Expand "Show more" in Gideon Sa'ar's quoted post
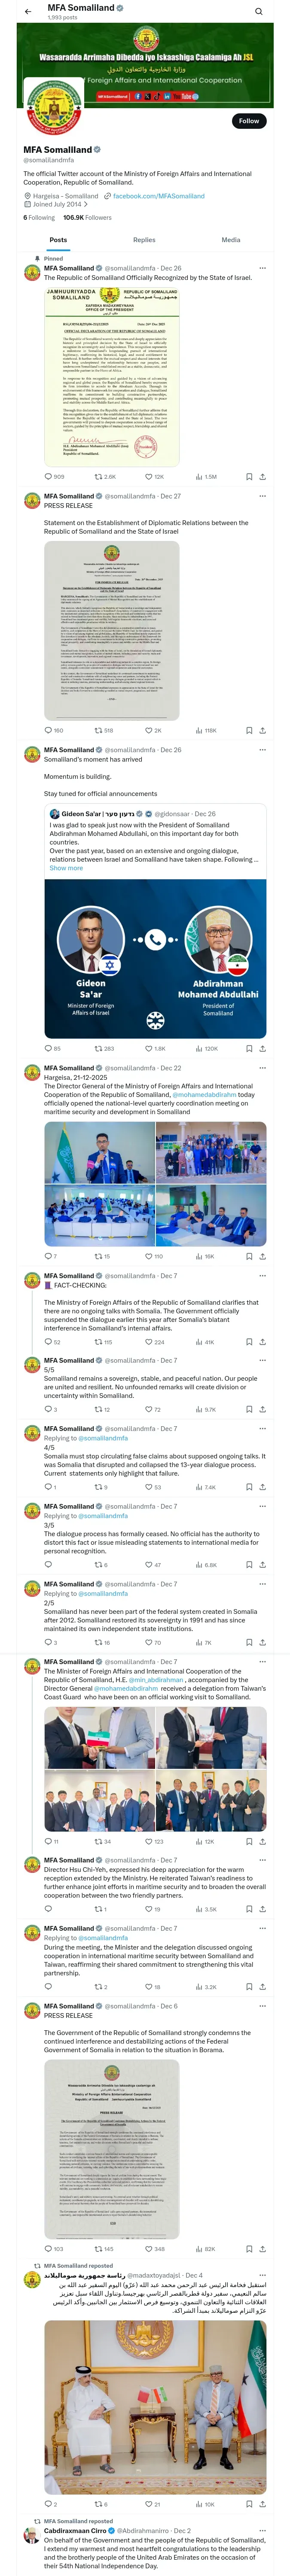The image size is (290, 2576). click(66, 868)
